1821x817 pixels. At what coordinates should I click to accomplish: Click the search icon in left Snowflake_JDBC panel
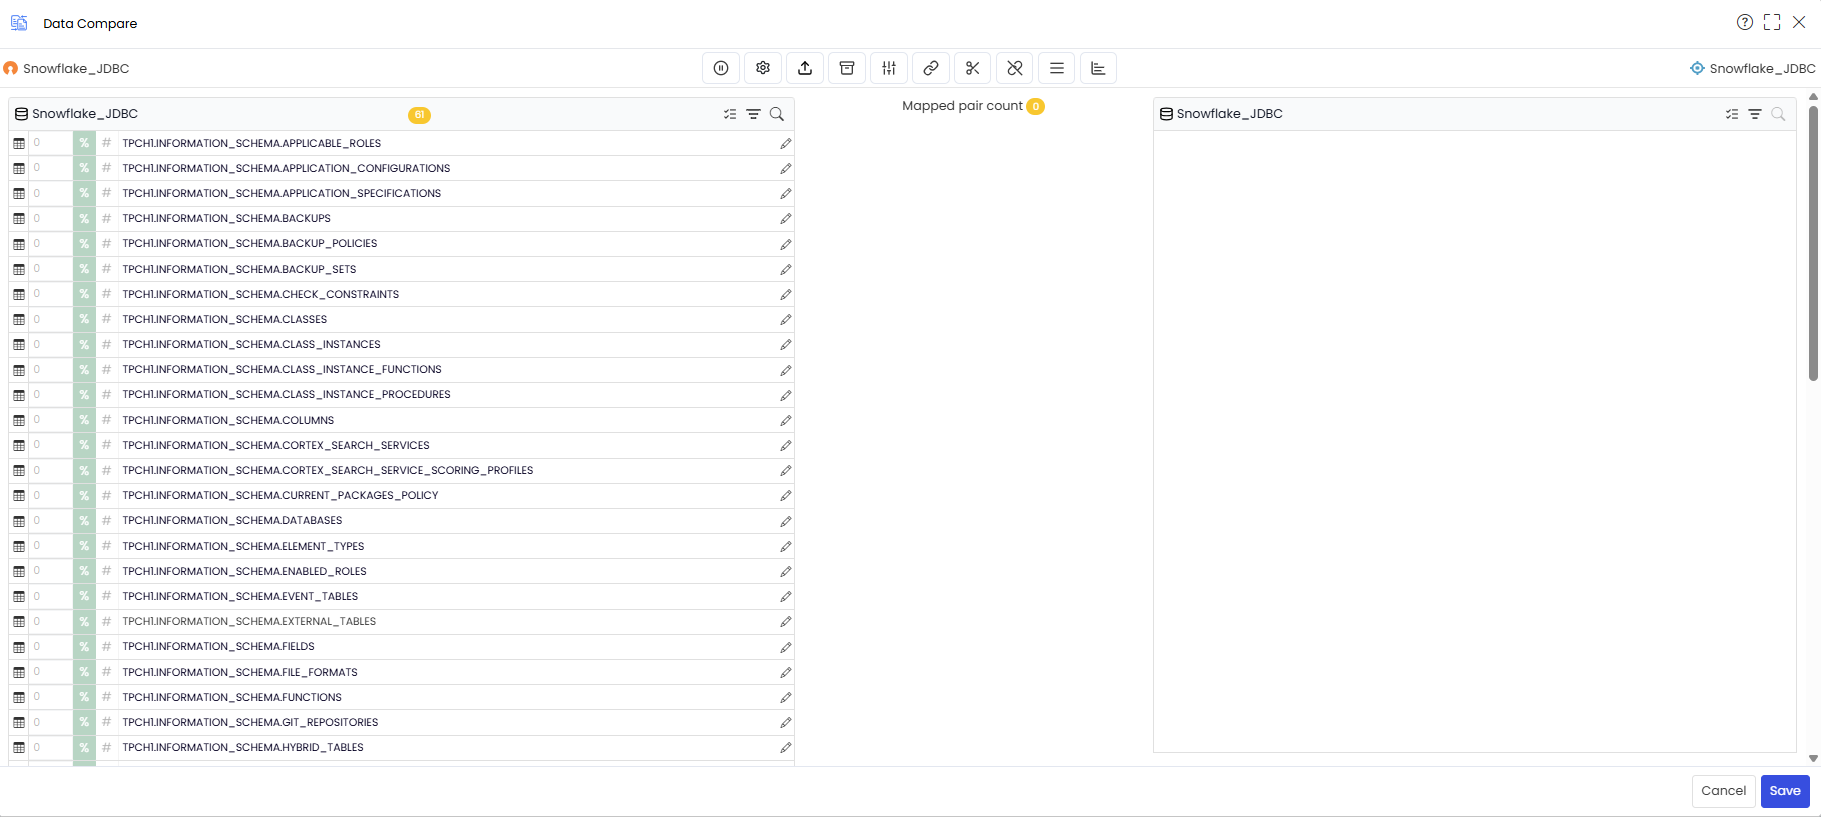[x=777, y=114]
